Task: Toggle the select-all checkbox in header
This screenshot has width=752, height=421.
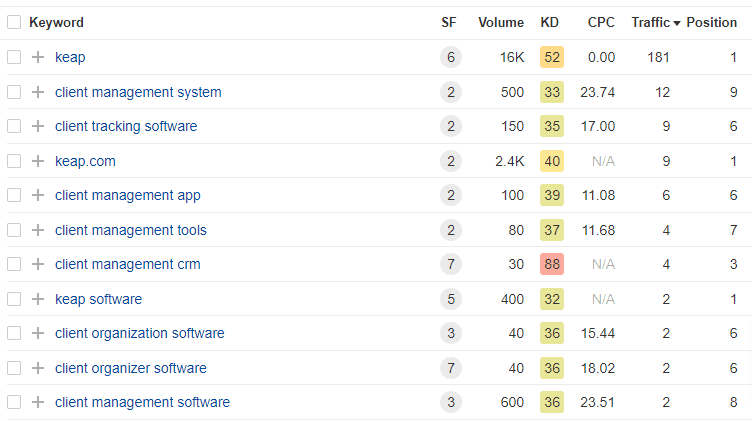Action: pos(14,22)
